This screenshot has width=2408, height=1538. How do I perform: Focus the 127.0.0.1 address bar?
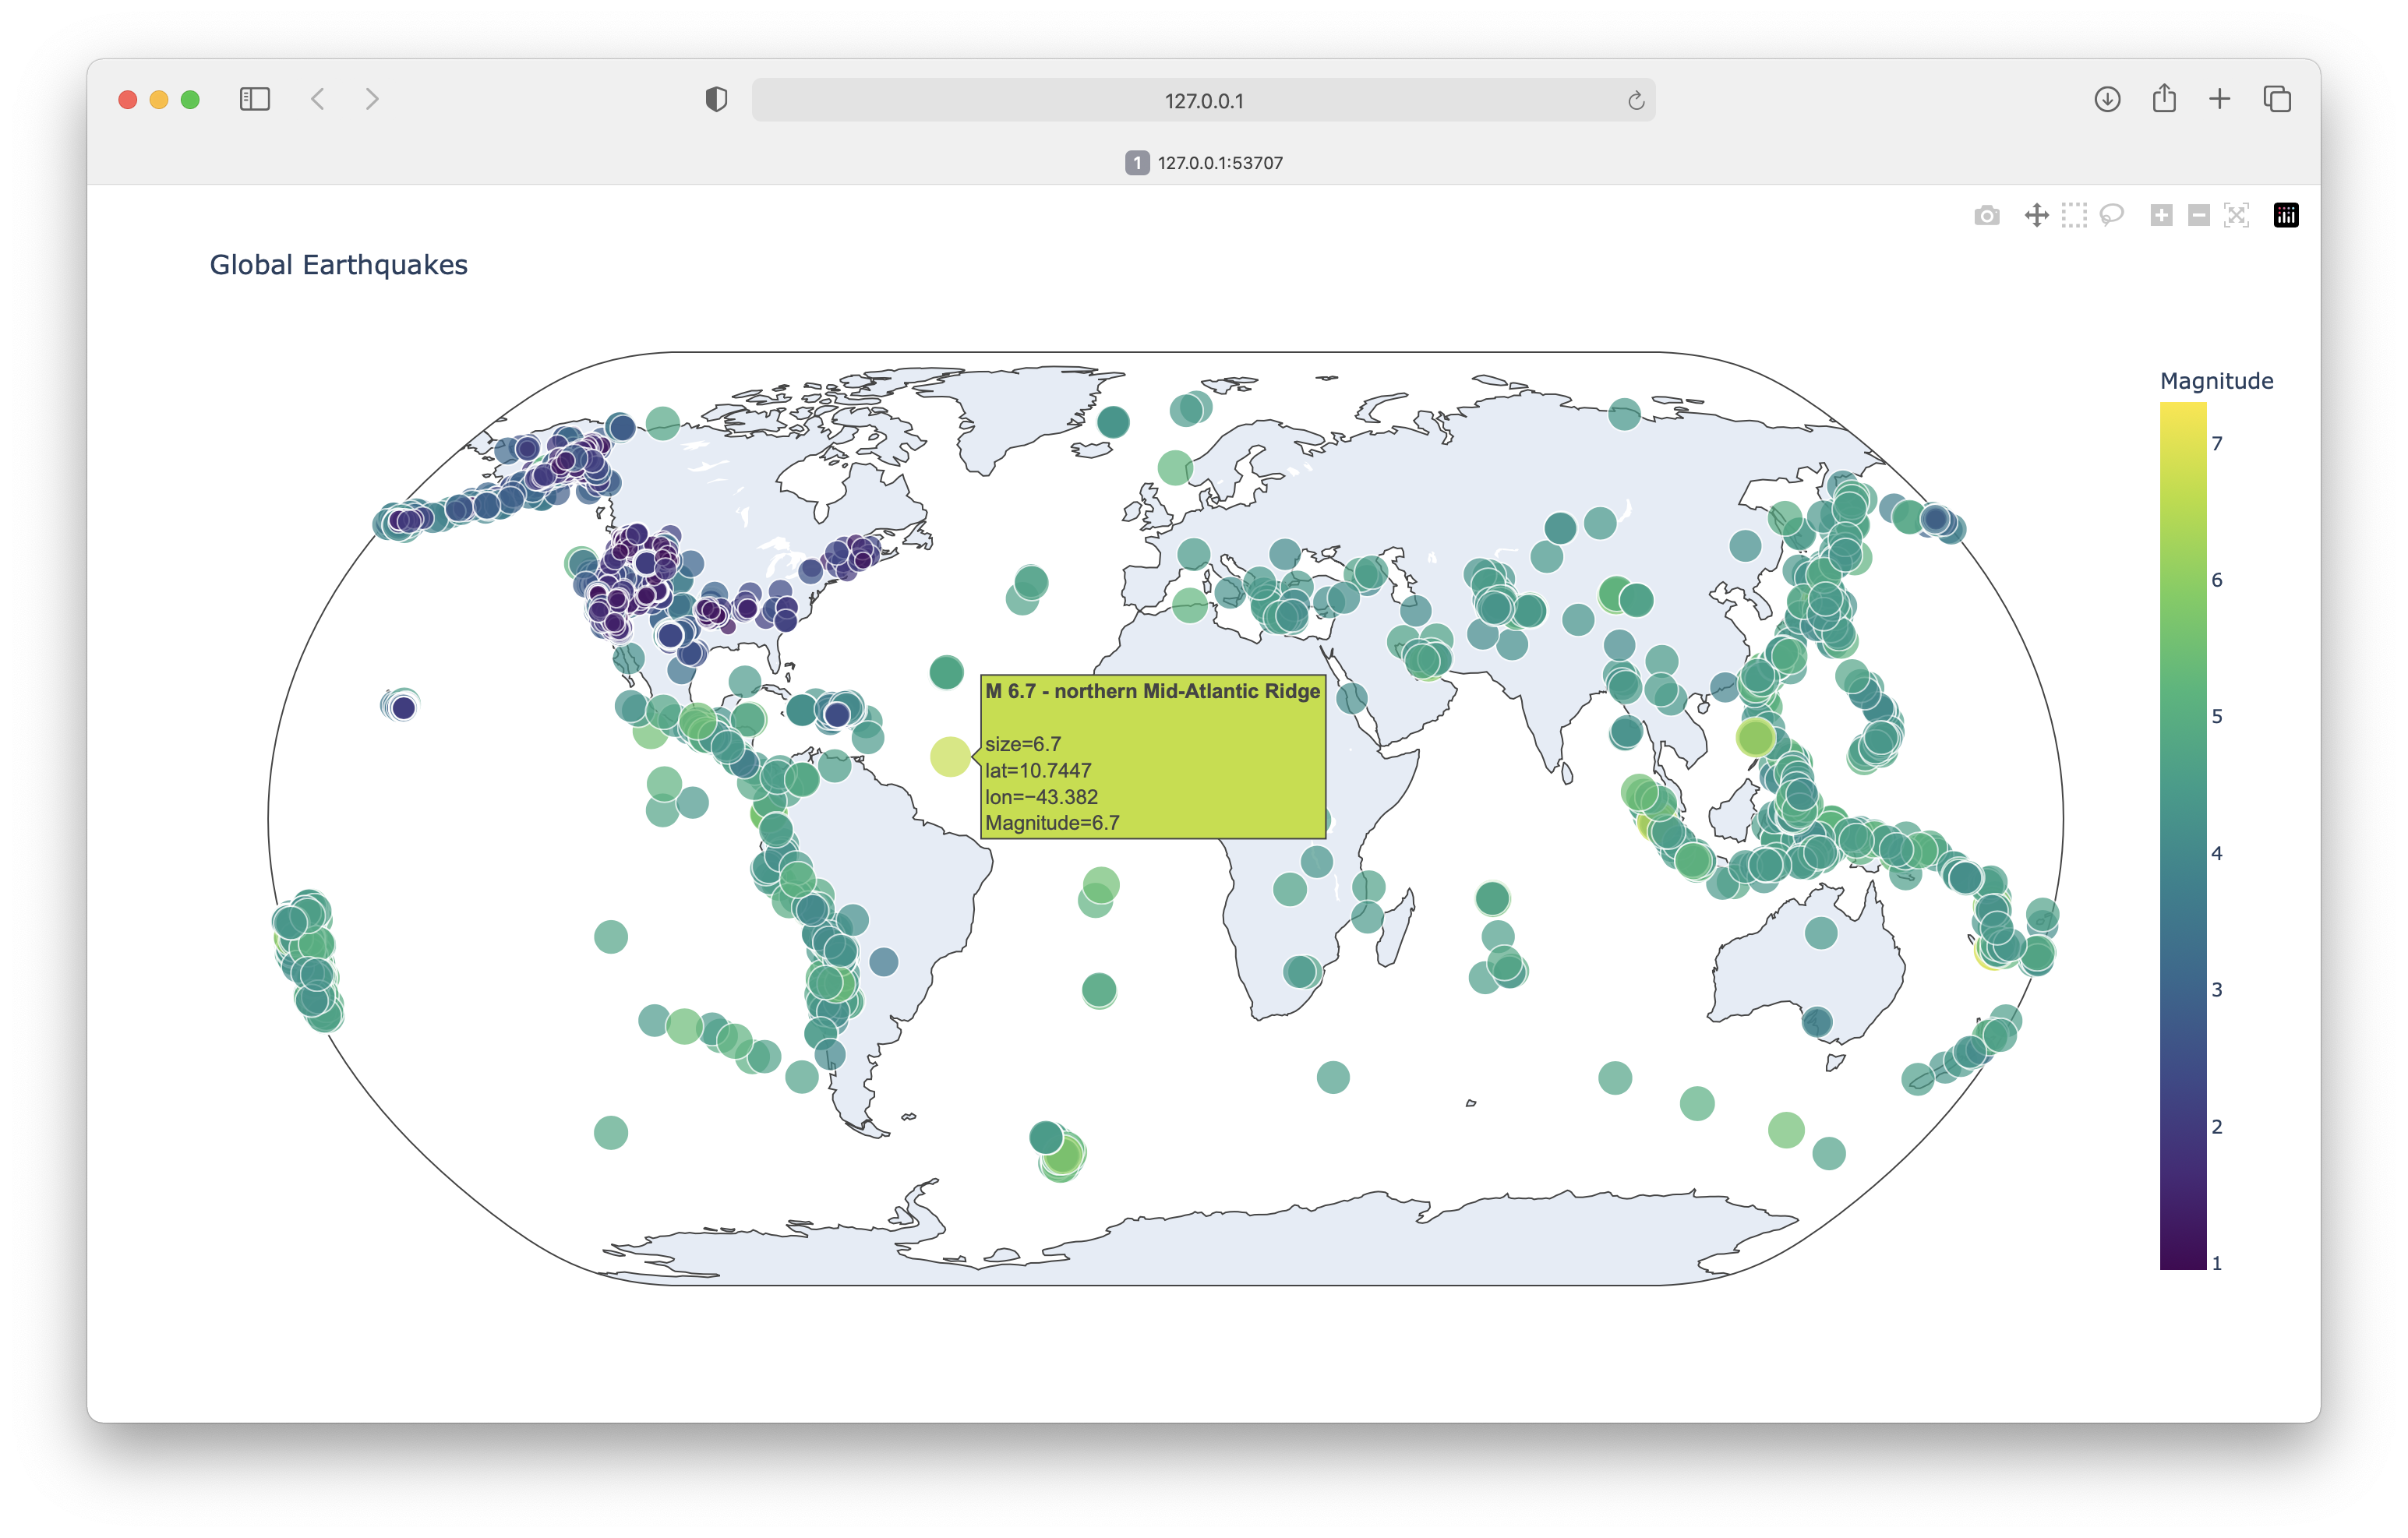(1203, 100)
